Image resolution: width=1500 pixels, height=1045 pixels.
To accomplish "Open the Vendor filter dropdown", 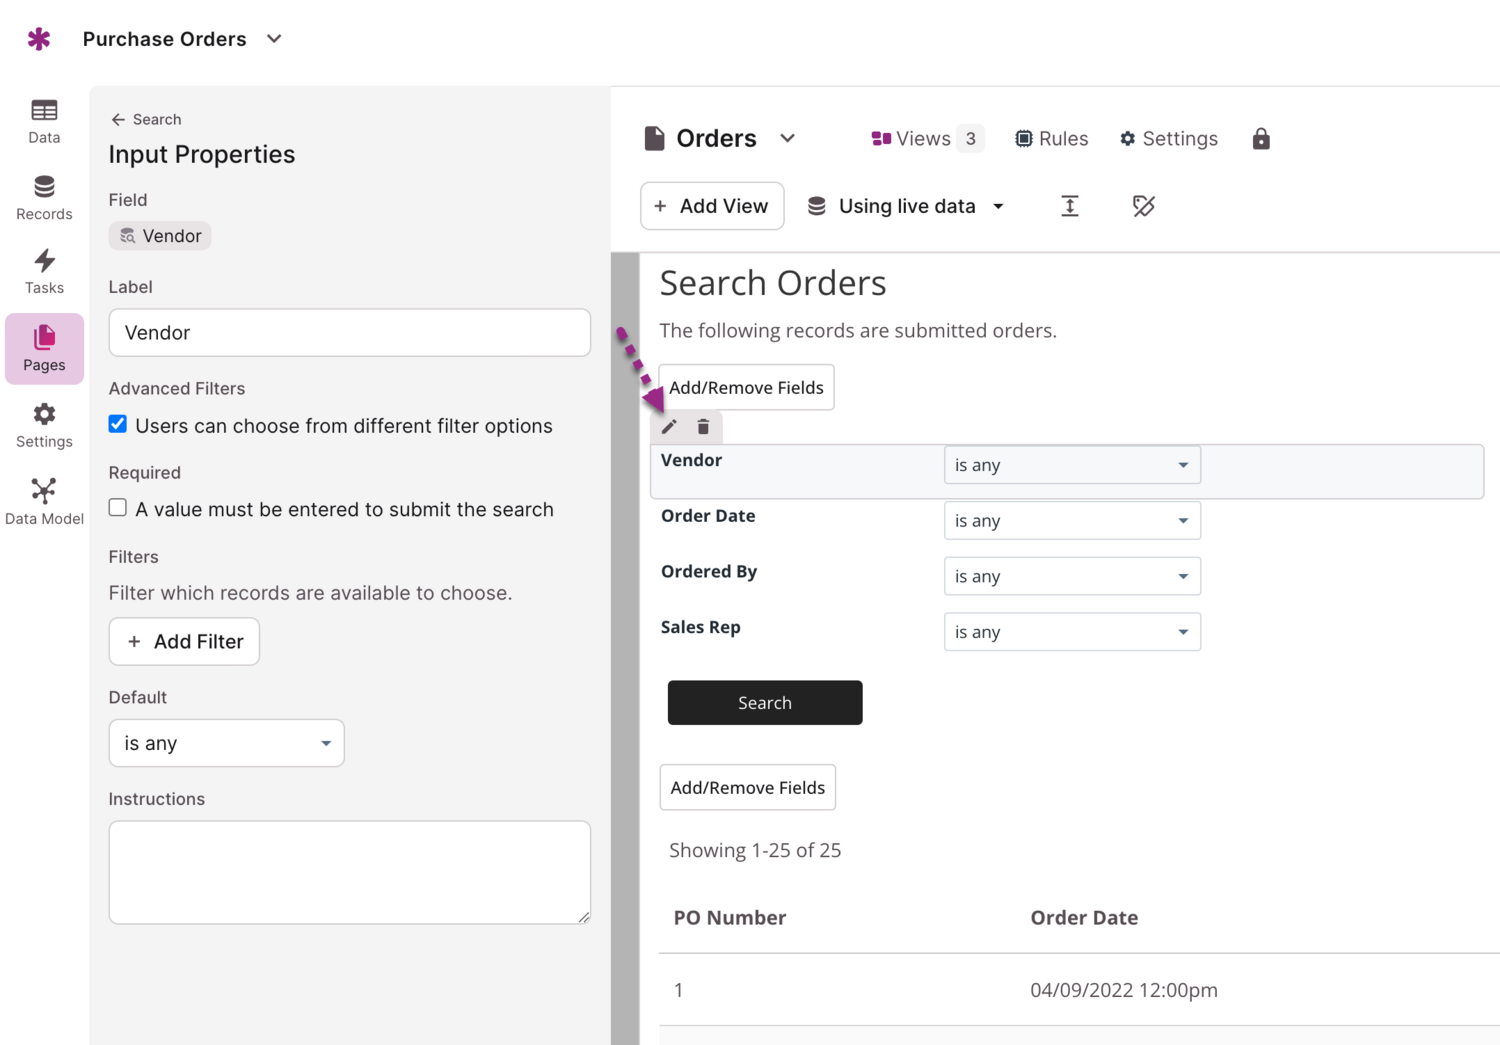I will [x=1071, y=465].
